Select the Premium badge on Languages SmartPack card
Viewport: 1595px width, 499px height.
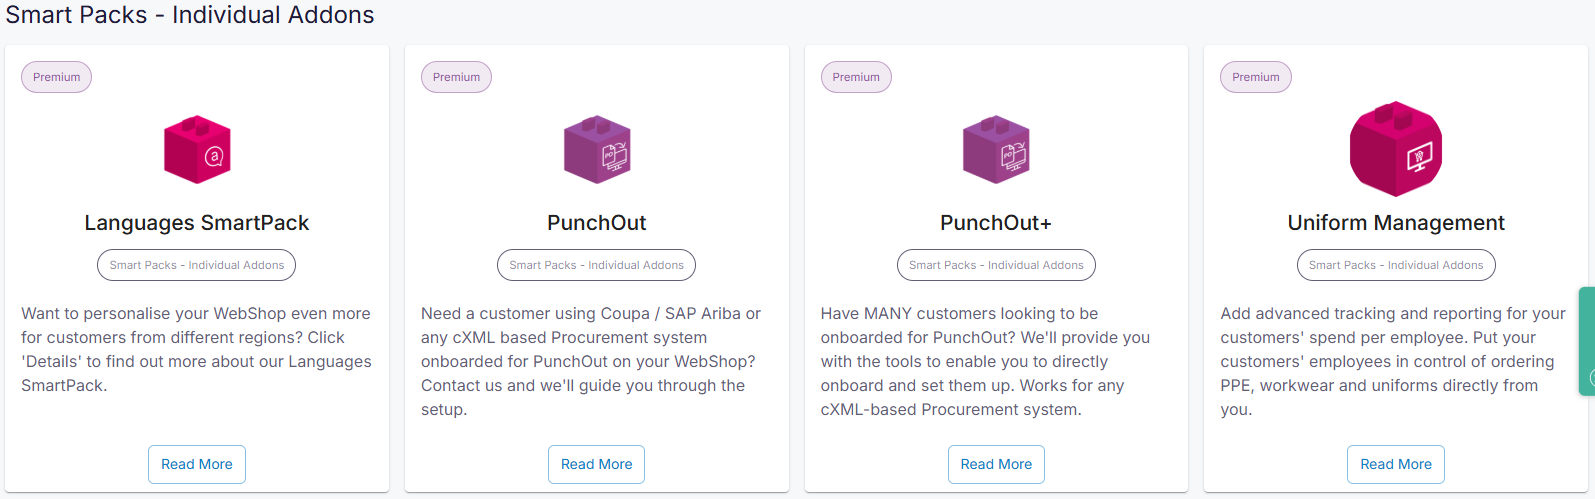[x=57, y=77]
